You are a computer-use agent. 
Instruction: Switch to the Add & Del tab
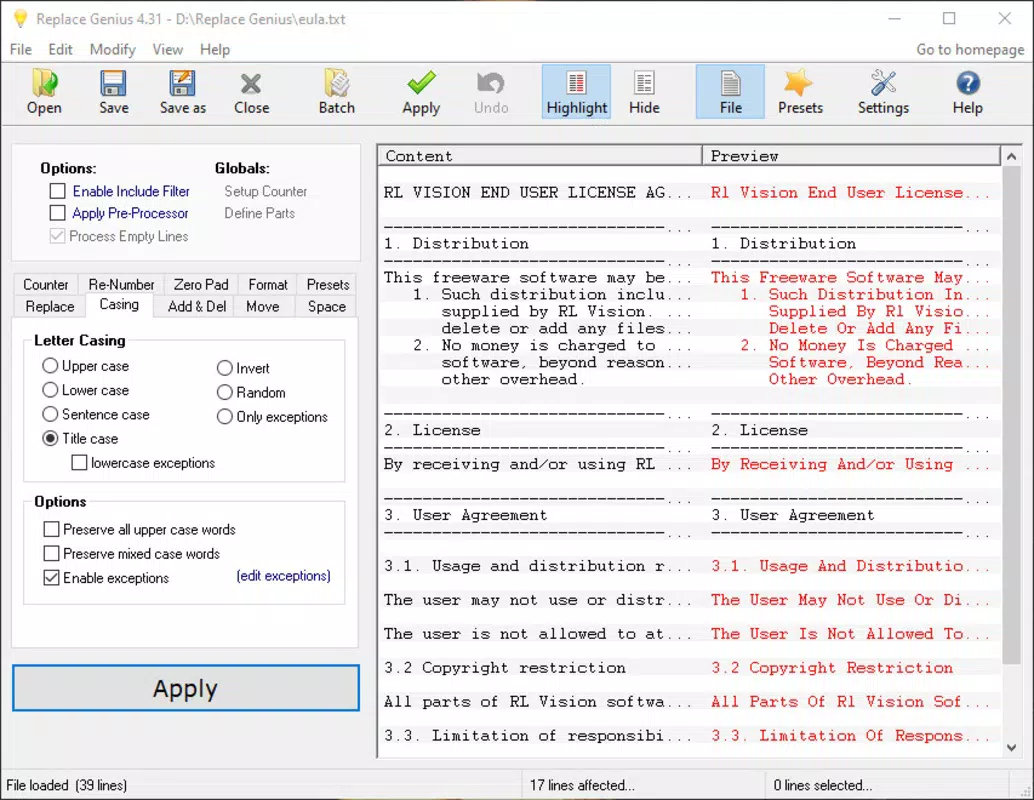[x=197, y=307]
